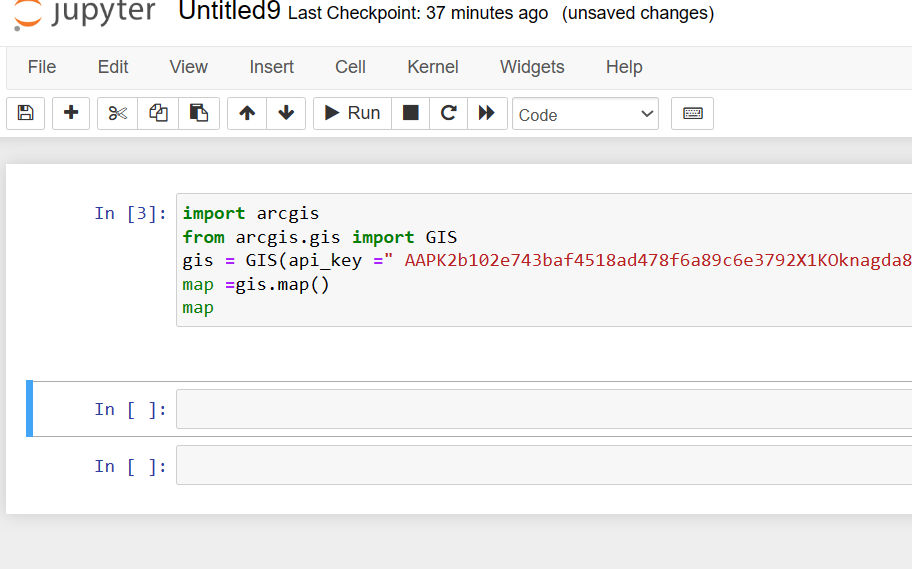This screenshot has width=912, height=569.
Task: Restart kernel and rerun all icon
Action: (x=487, y=114)
